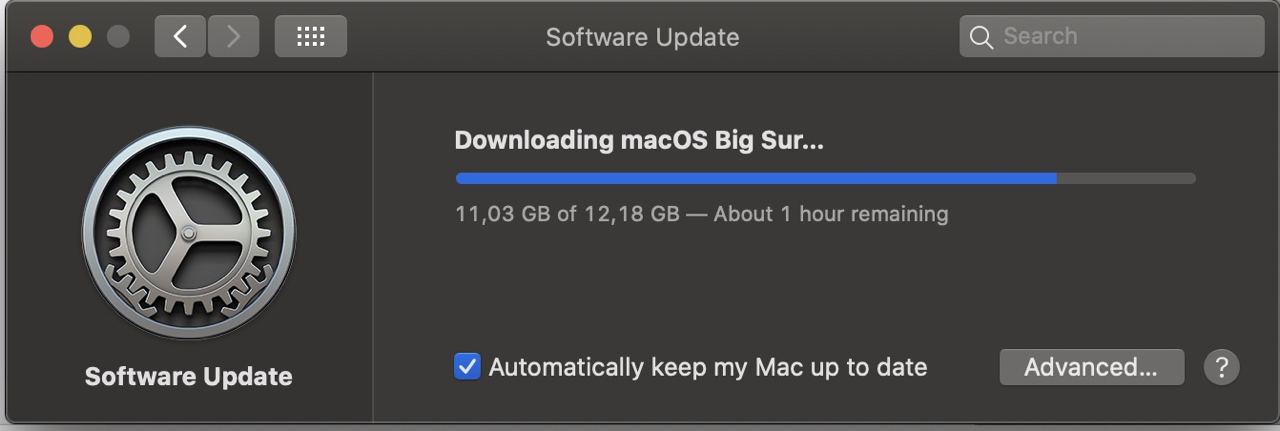The width and height of the screenshot is (1280, 431).
Task: Open the Advanced… options
Action: (x=1091, y=367)
